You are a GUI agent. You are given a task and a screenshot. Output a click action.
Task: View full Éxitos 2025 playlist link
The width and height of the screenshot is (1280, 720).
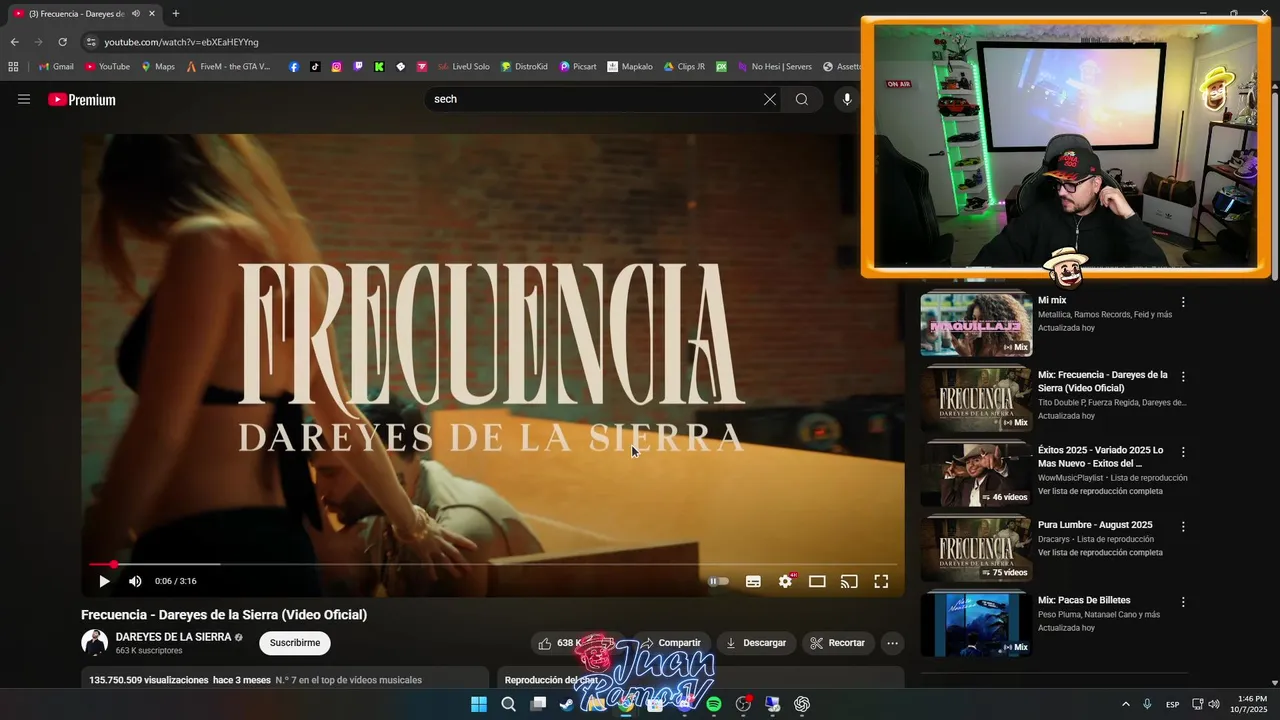(x=1100, y=491)
